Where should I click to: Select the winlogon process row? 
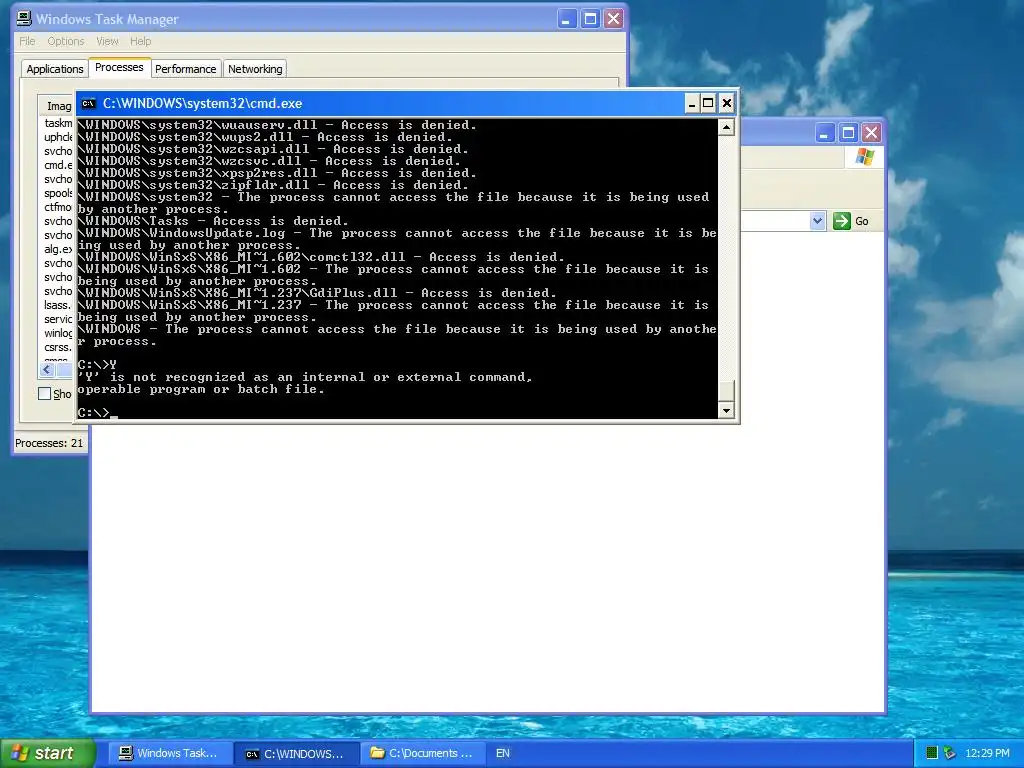[x=58, y=333]
